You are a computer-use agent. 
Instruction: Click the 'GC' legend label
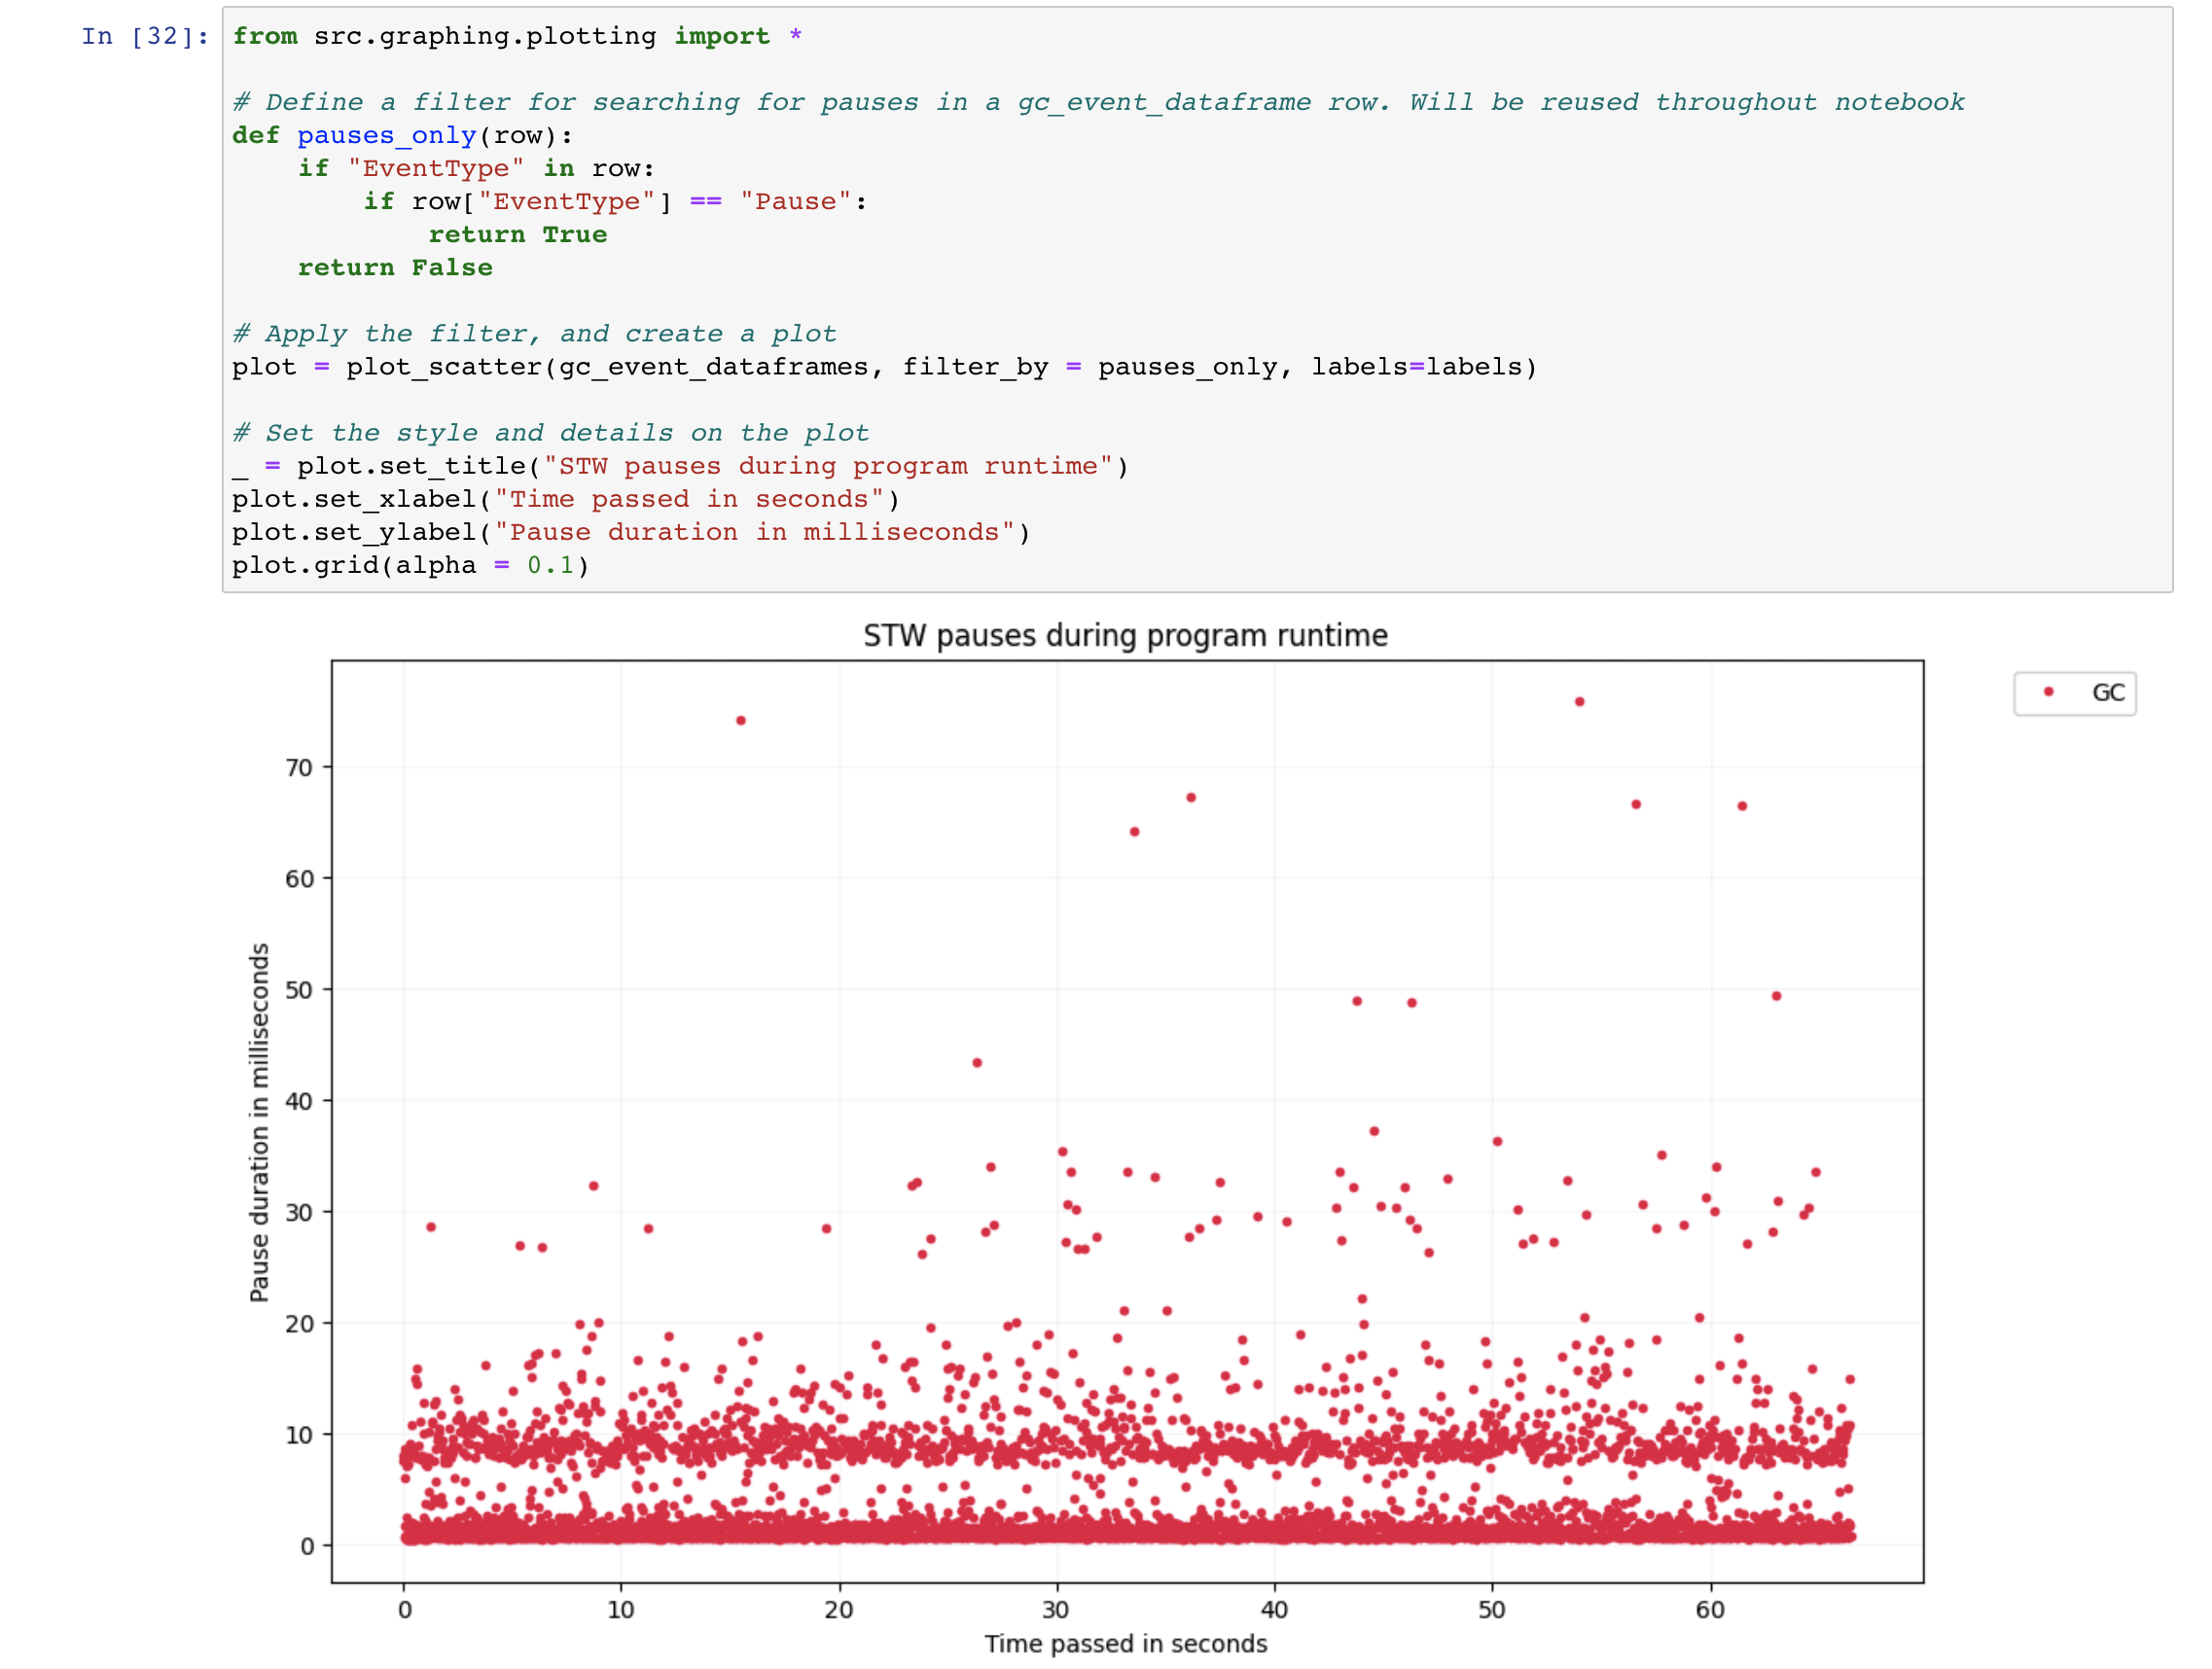tap(2108, 693)
